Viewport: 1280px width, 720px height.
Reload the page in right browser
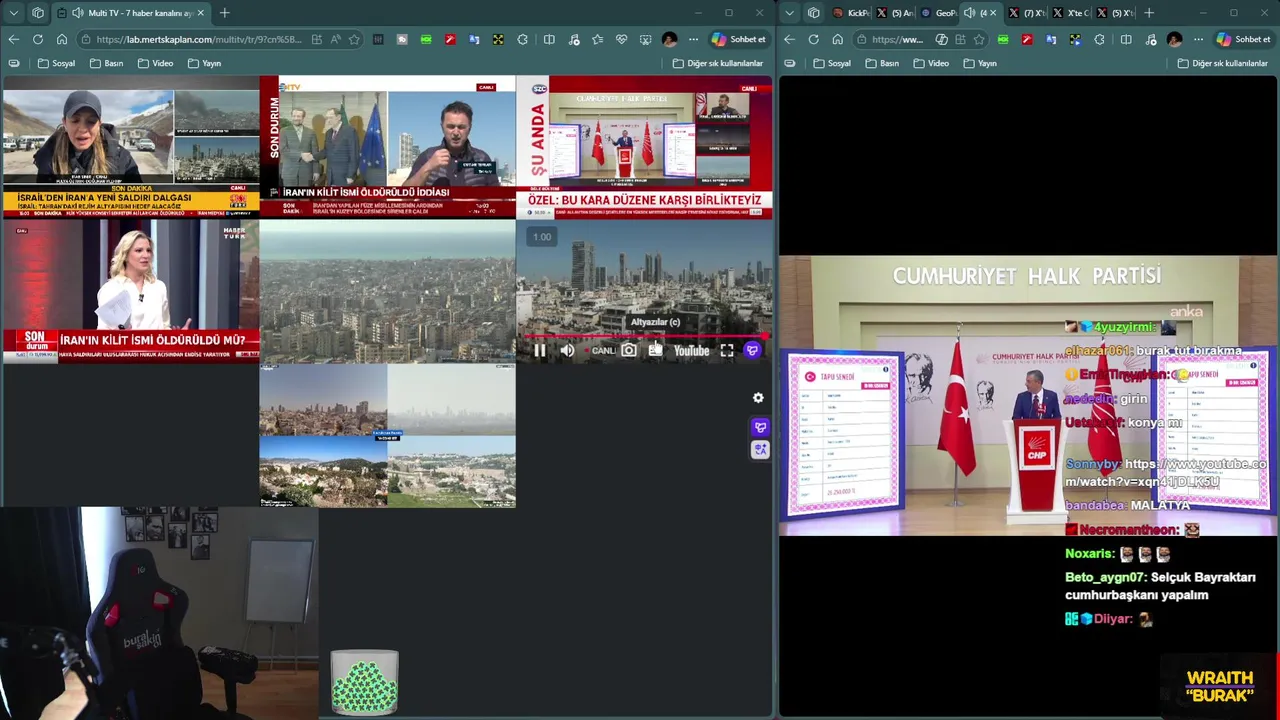point(813,39)
